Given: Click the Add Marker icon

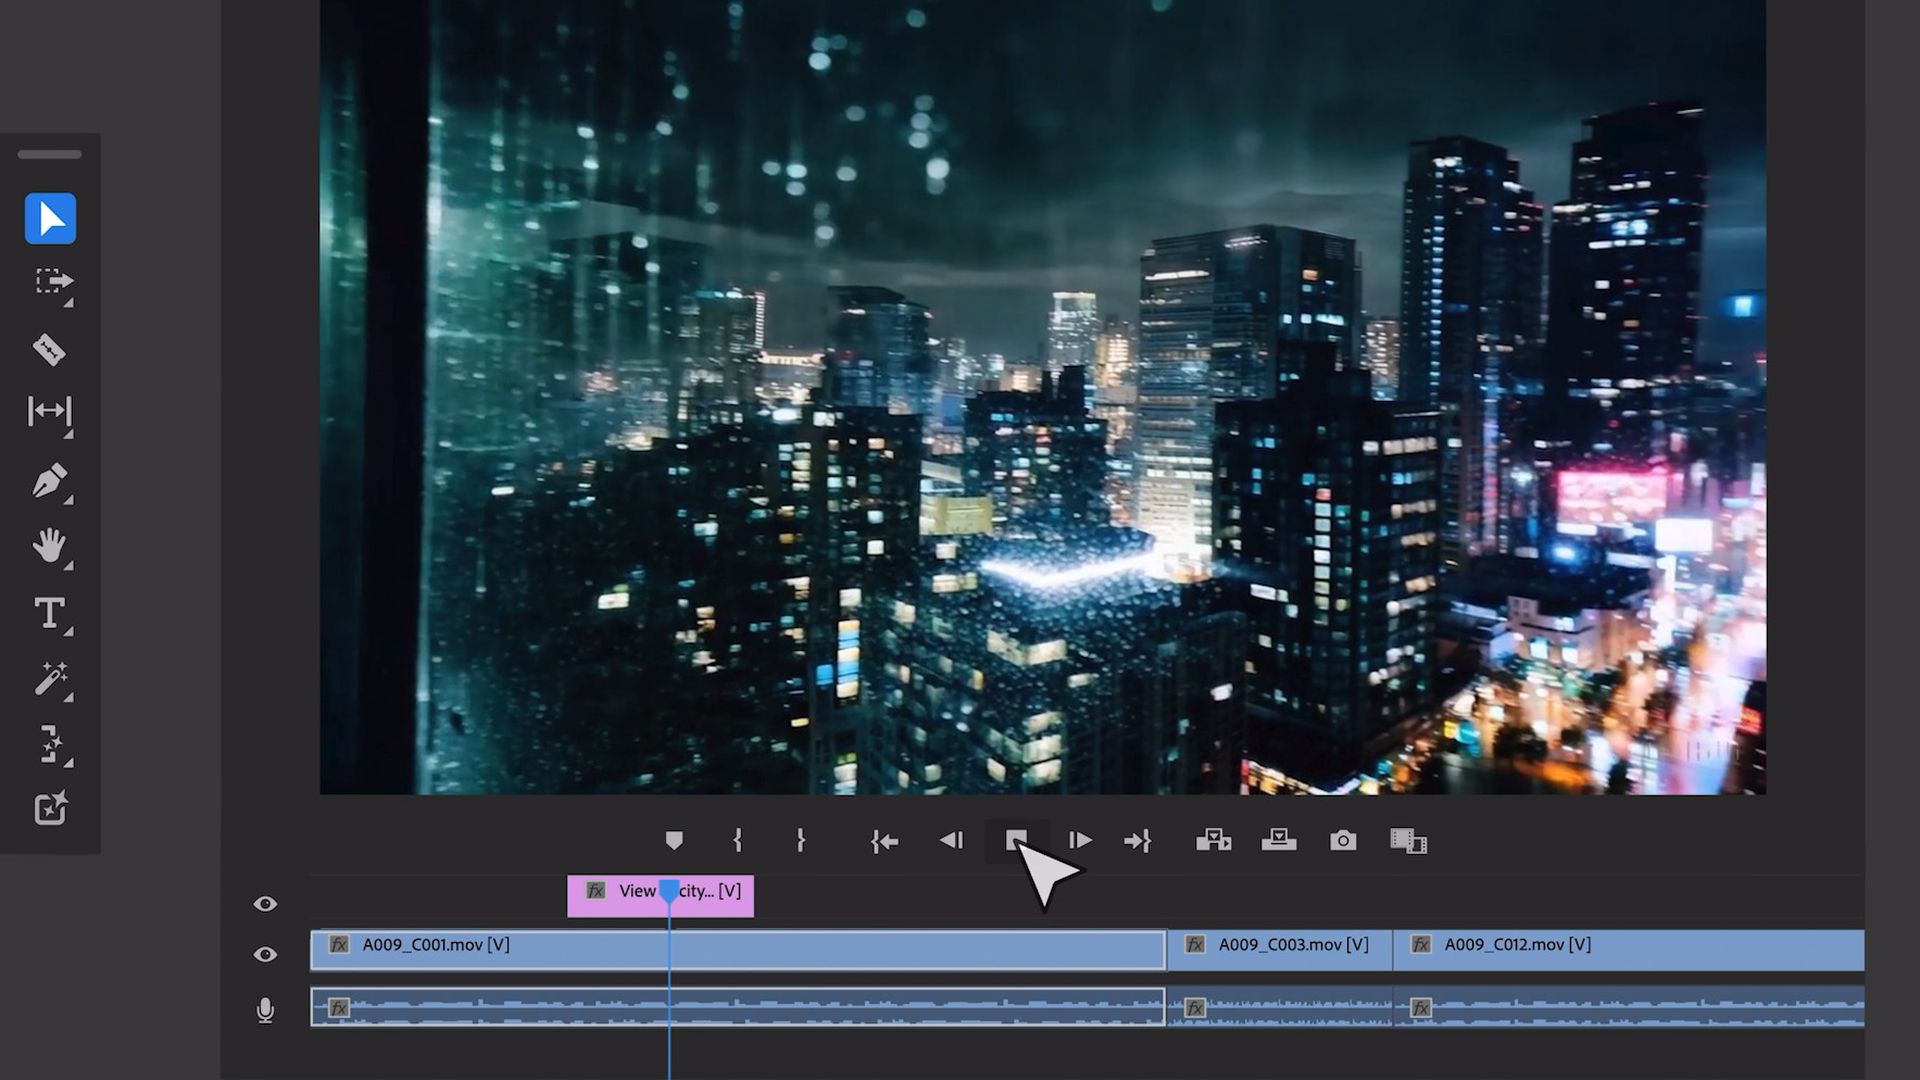Looking at the screenshot, I should click(x=675, y=841).
